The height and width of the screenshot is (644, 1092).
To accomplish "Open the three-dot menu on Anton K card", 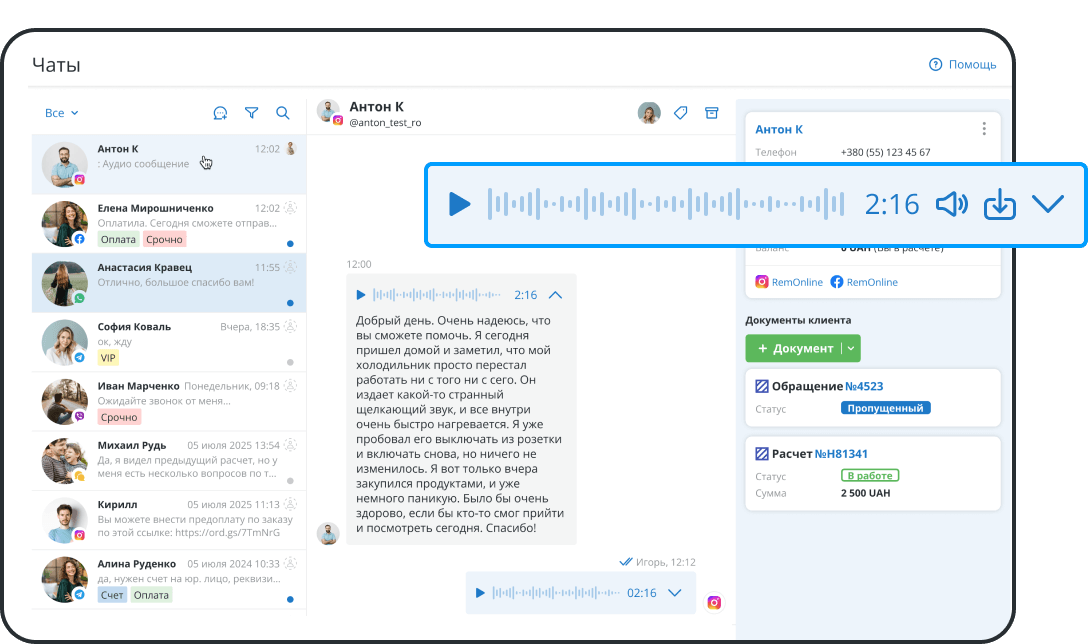I will pos(983,128).
